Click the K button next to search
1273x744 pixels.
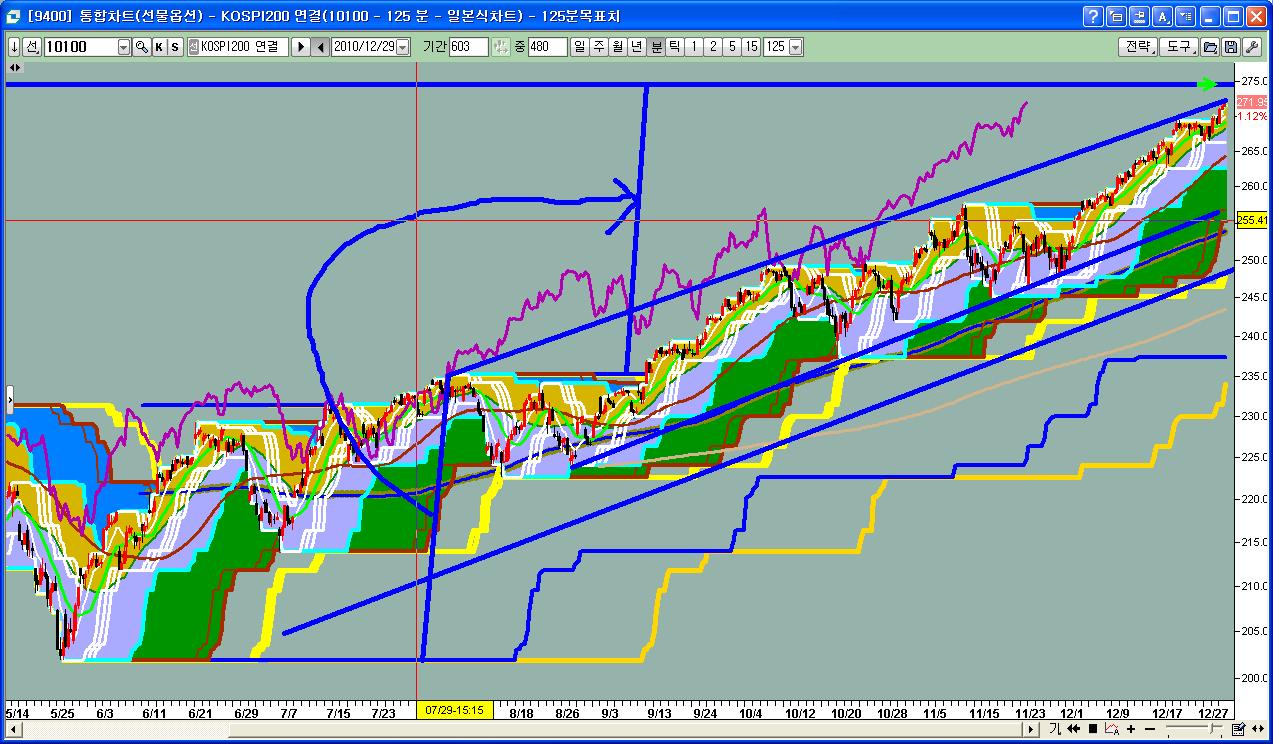[159, 47]
